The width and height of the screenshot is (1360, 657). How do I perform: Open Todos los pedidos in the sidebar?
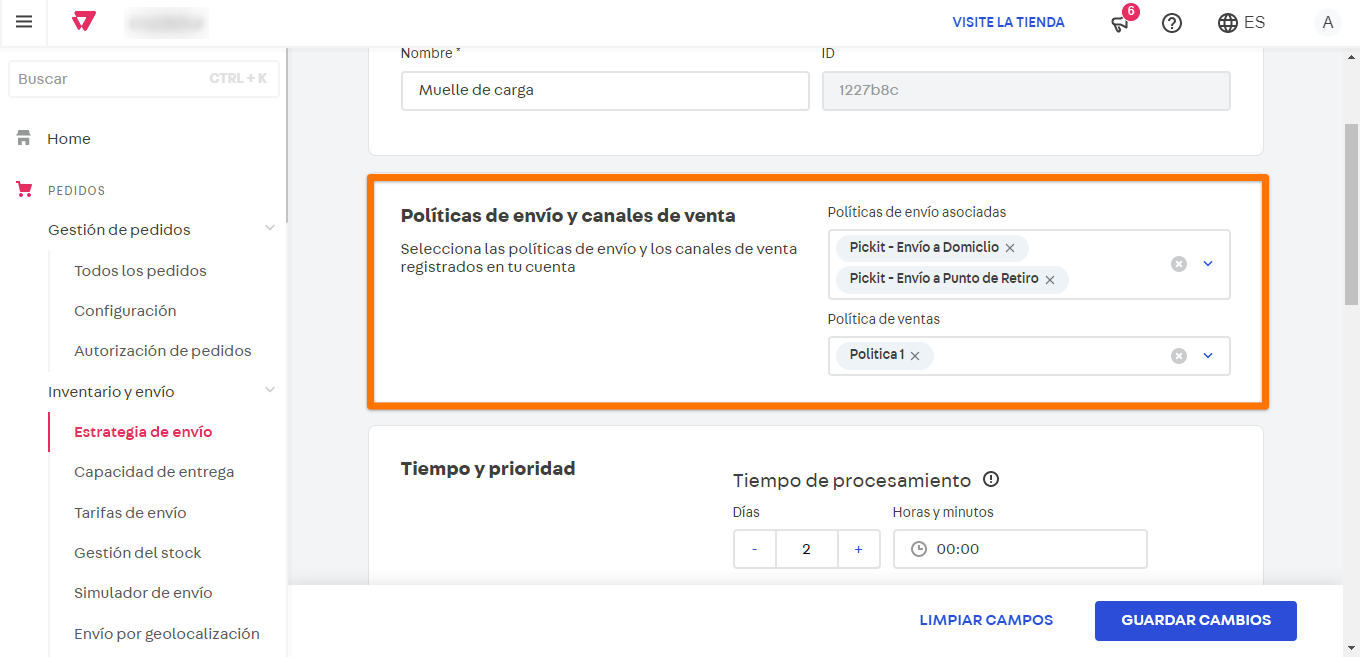[140, 270]
